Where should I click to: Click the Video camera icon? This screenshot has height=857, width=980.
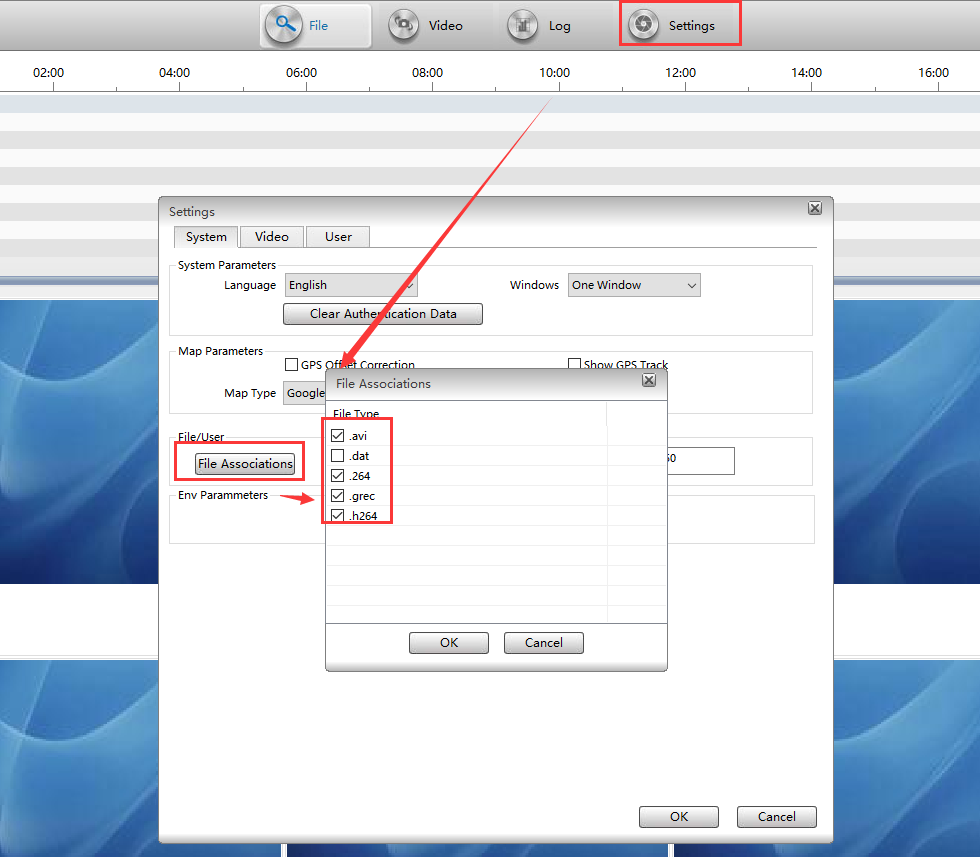pyautogui.click(x=404, y=26)
